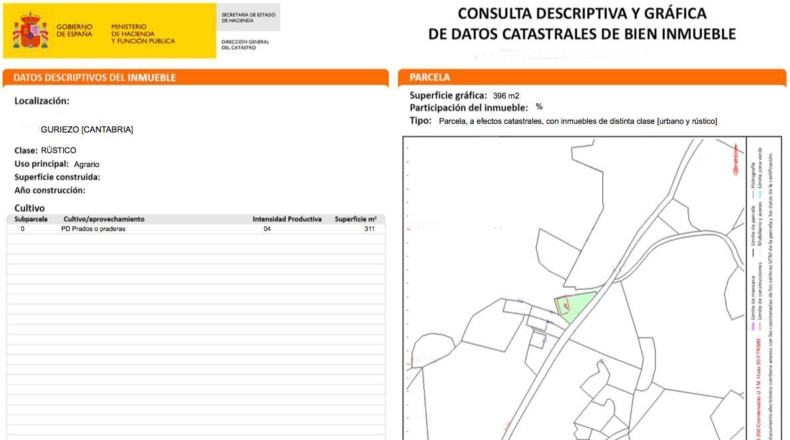The width and height of the screenshot is (790, 440).
Task: Click 'DIRECCIÓN GENERAL DEL CATASTRO' text
Action: [x=245, y=44]
